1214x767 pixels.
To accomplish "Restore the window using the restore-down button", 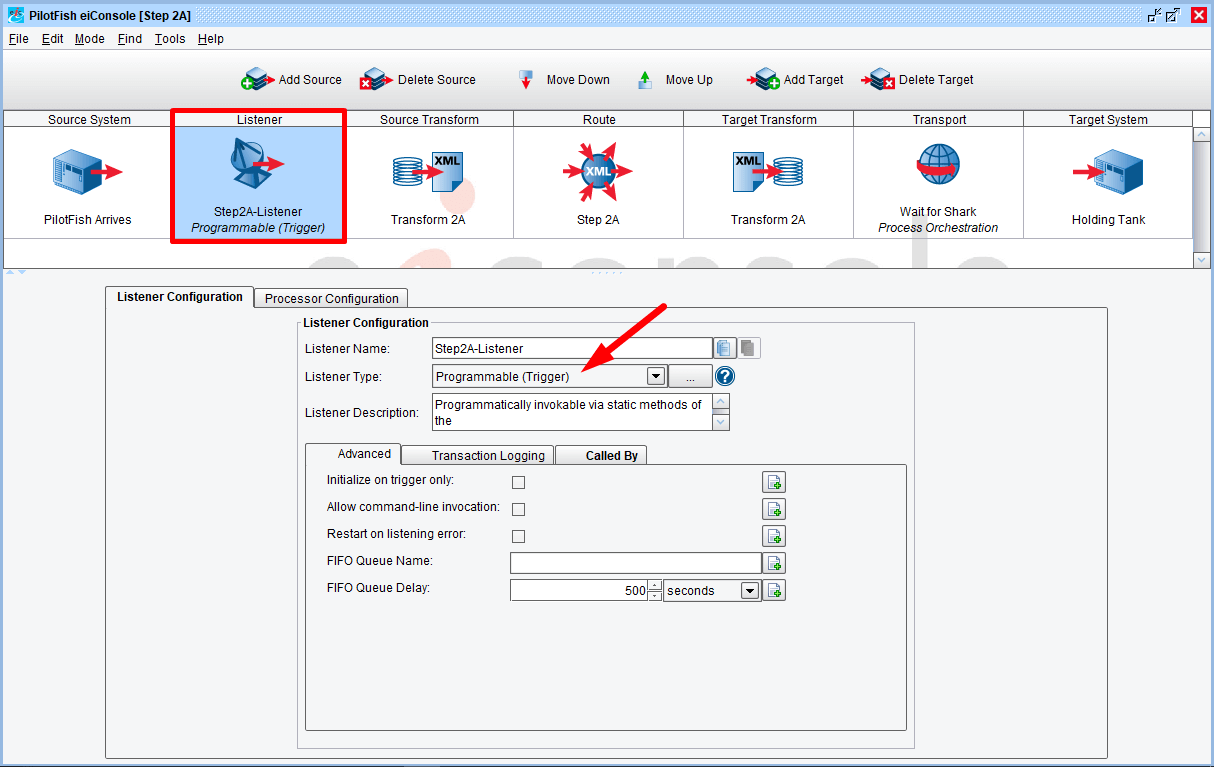I will [1174, 14].
